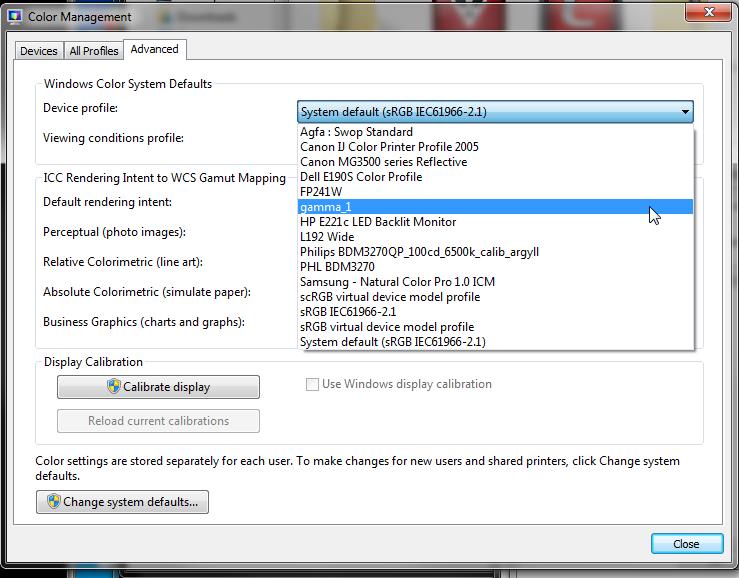
Task: Pick Canon MG3500 series Reflective
Action: tap(495, 162)
